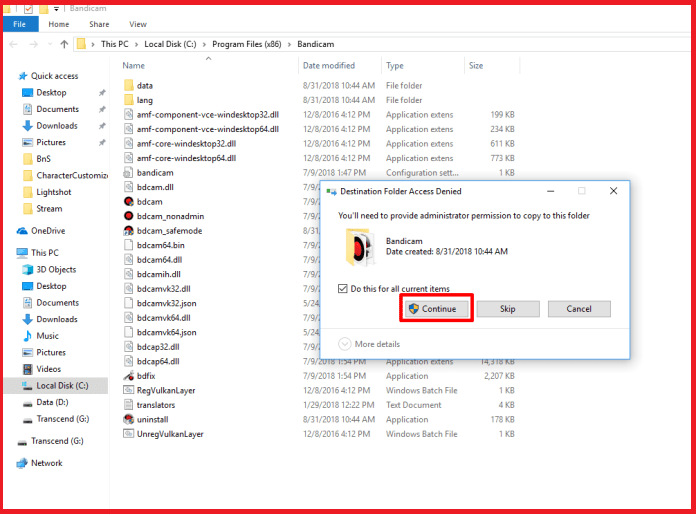Open Local Disk (C:) in sidebar
Screen dimensions: 696x515
(55, 385)
